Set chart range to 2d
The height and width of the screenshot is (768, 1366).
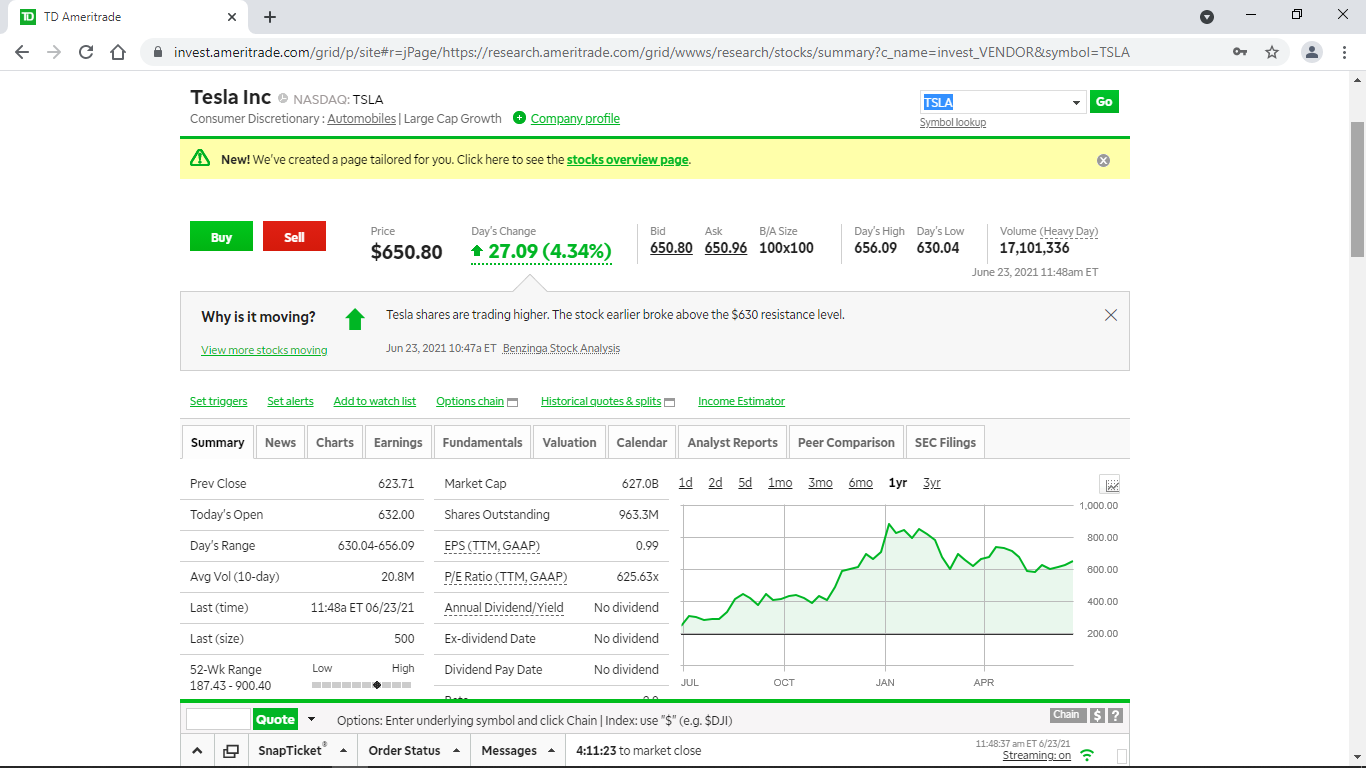point(715,483)
